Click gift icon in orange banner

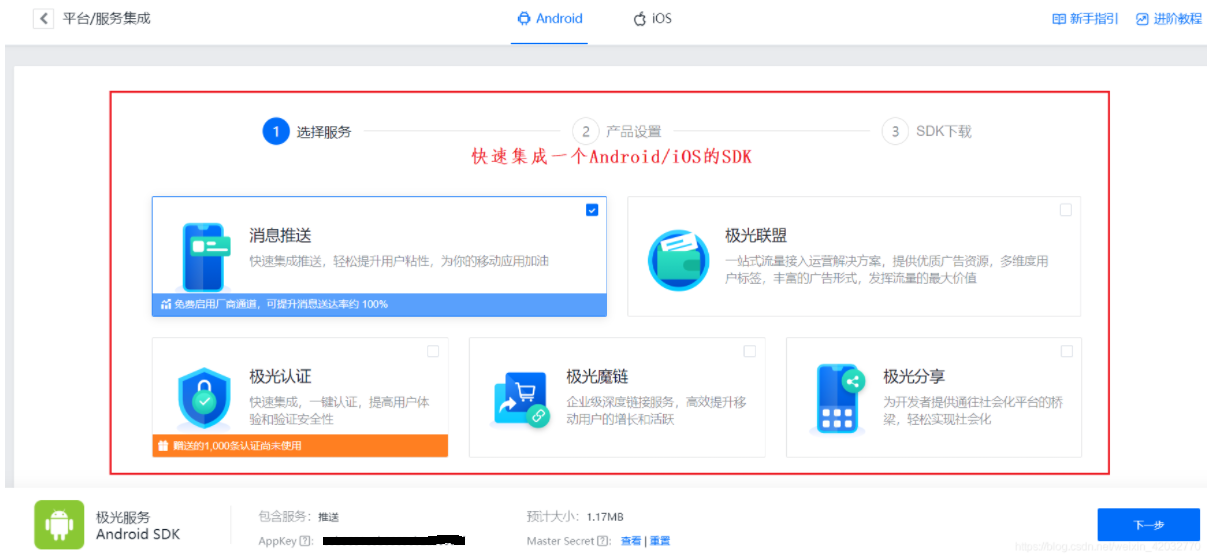tap(163, 446)
